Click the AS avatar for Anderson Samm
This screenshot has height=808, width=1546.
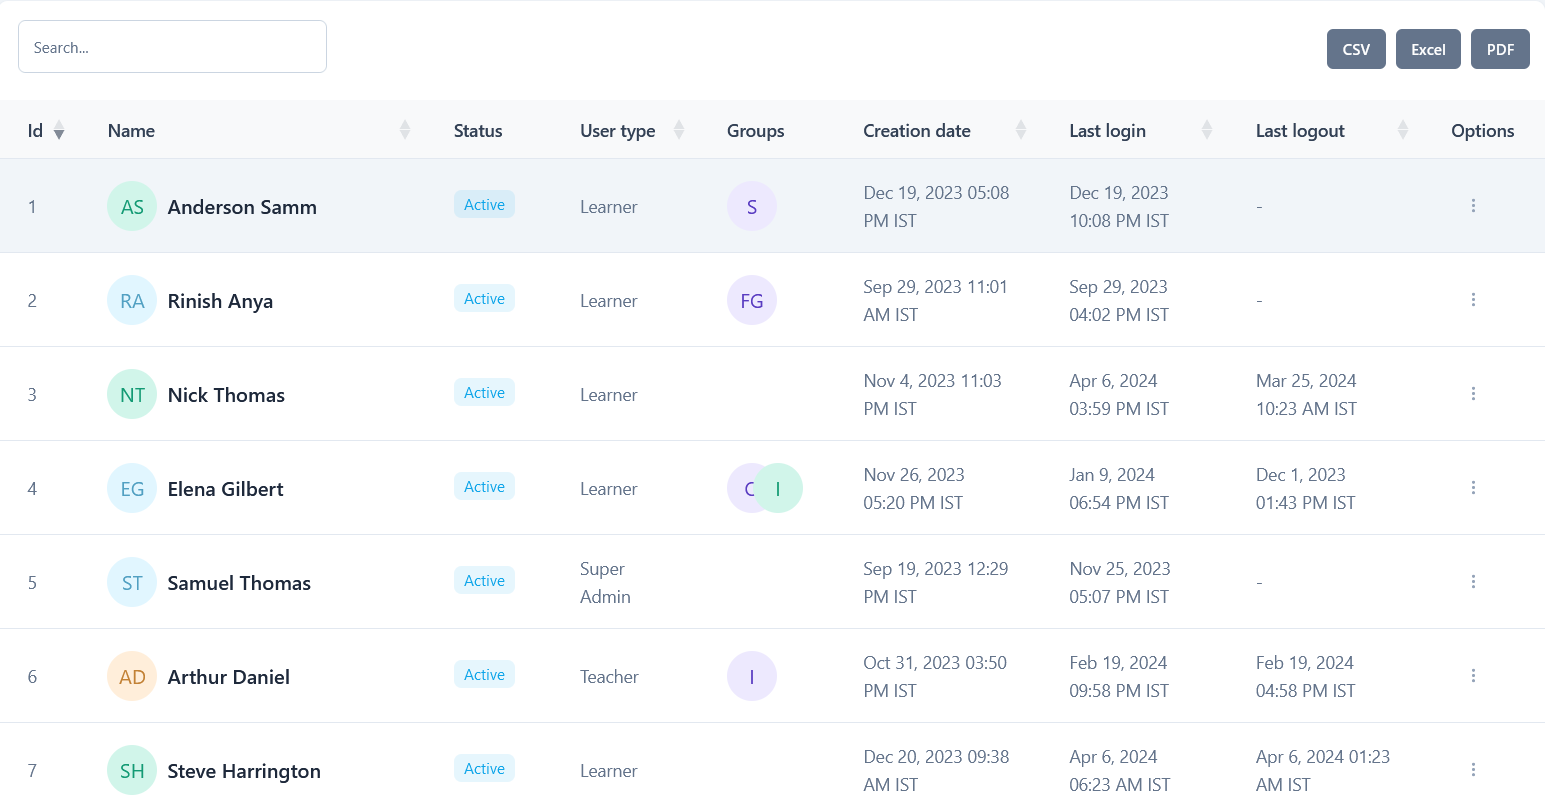pyautogui.click(x=131, y=206)
